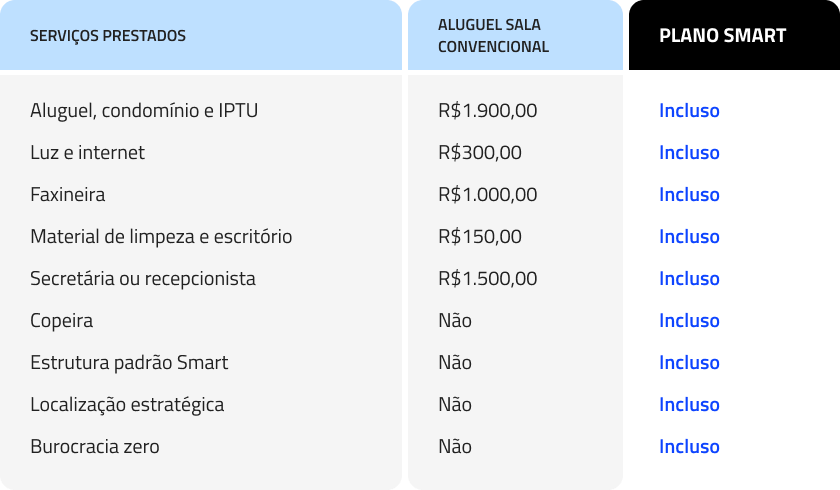840x490 pixels.
Task: Click the ALUGUEL SALA CONVENCIONAL header
Action: tap(493, 36)
